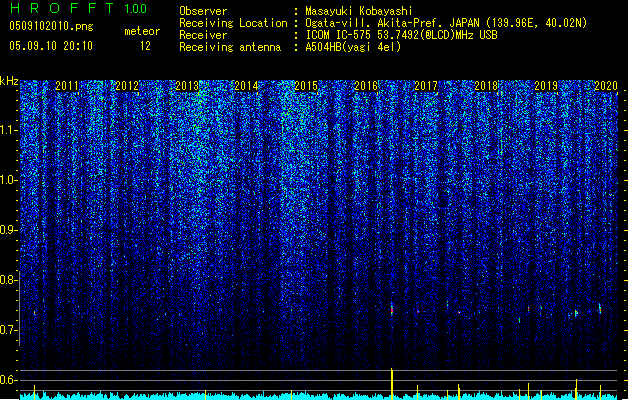Screen dimensions: 629x400
Task: Click the strong red meteor echo after 2016
Action: click(392, 309)
